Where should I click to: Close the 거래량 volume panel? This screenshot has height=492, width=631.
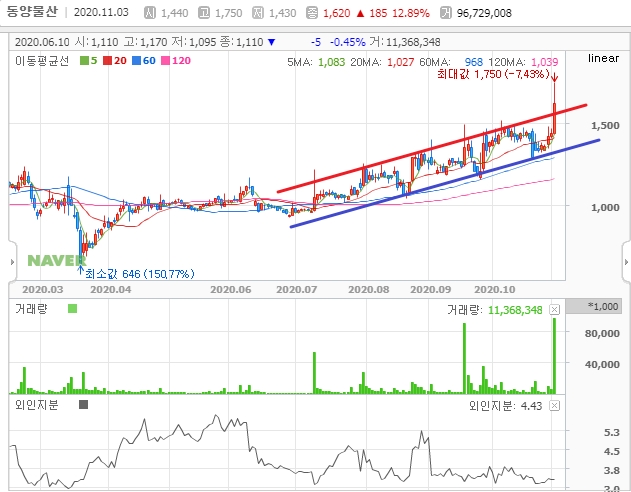555,309
